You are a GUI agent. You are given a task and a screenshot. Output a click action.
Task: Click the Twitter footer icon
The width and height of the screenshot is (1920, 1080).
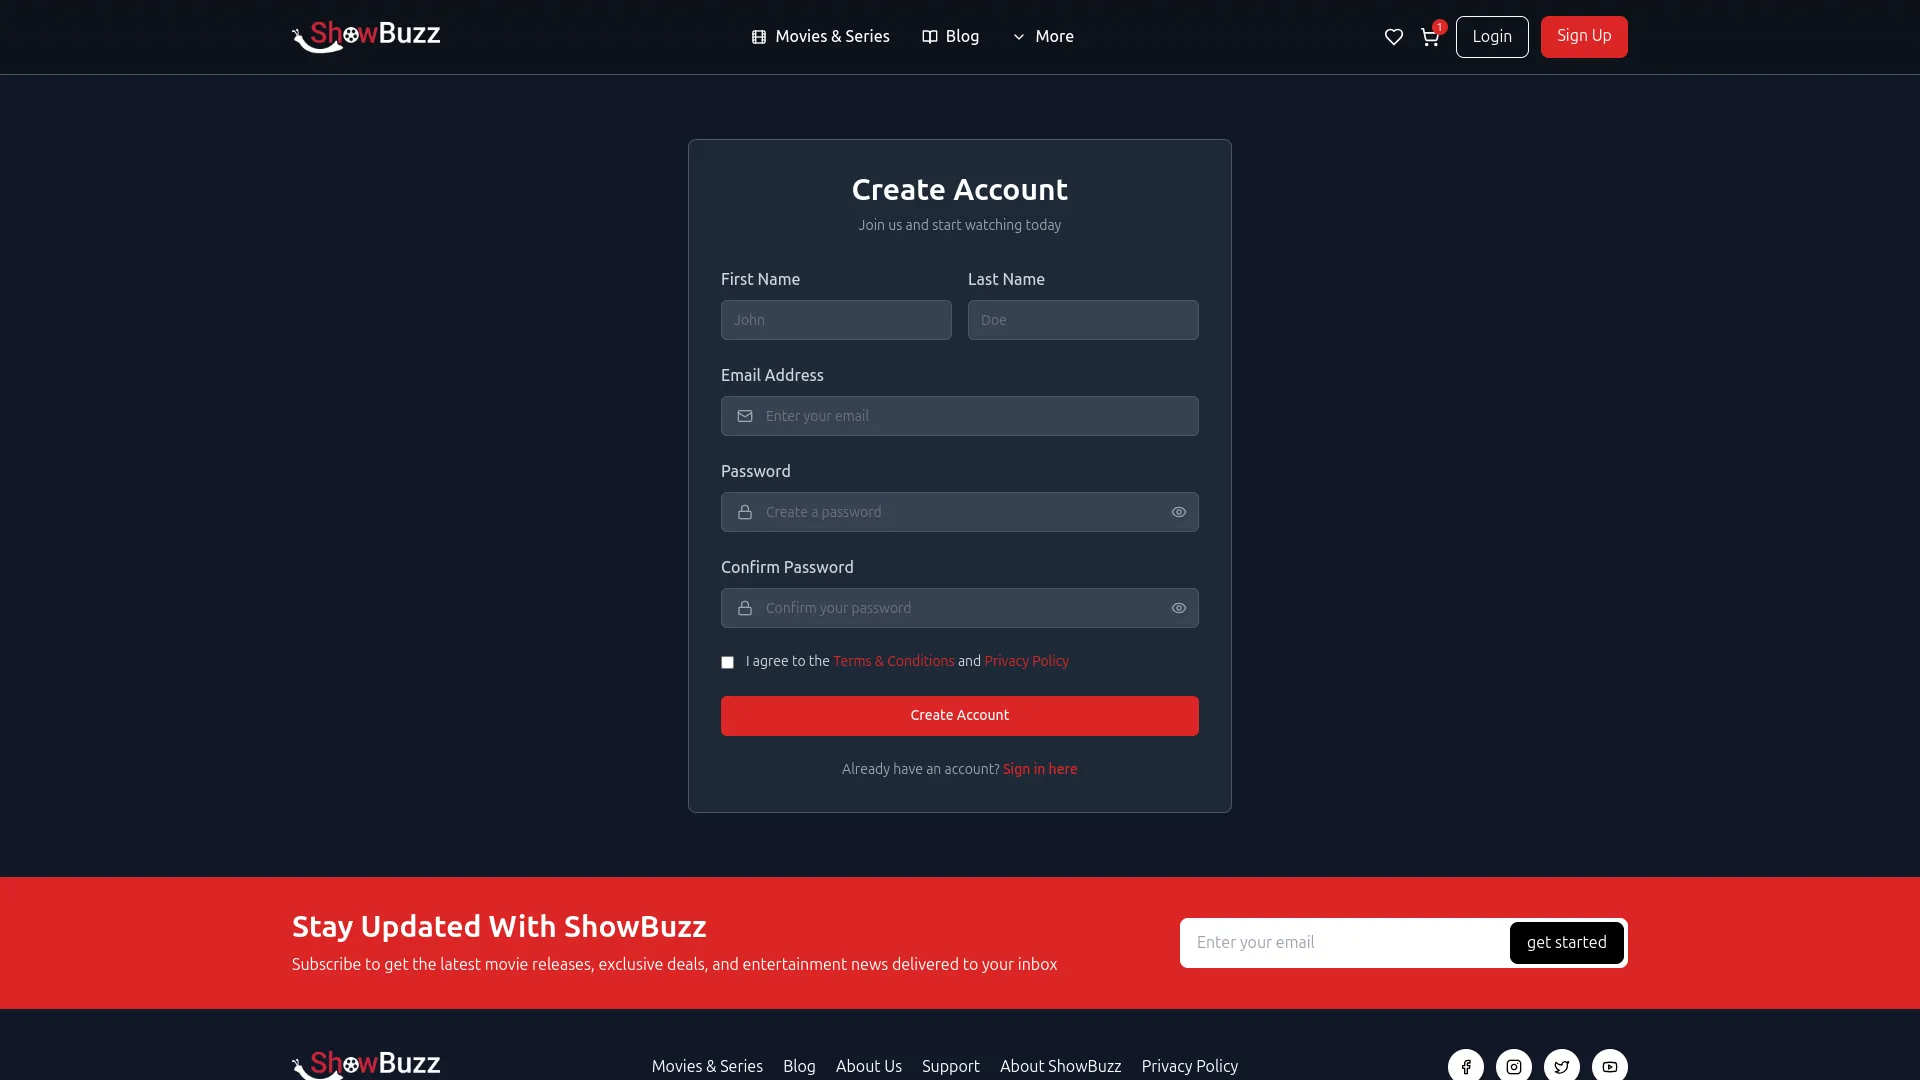1562,1066
